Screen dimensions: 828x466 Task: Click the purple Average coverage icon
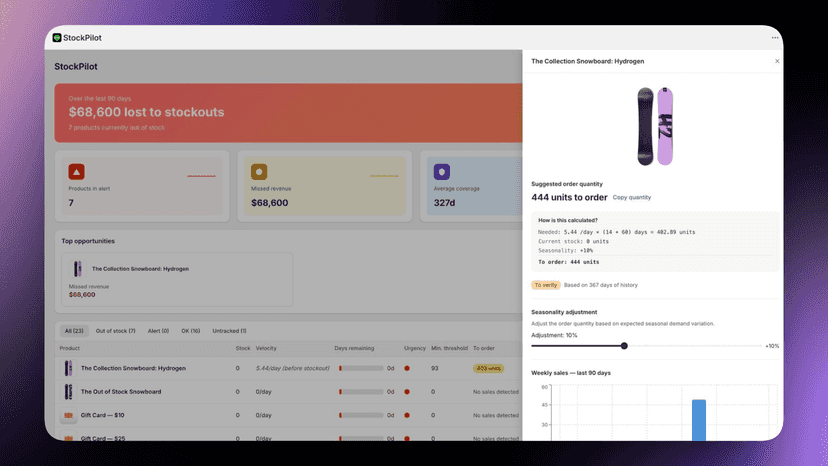(x=442, y=172)
